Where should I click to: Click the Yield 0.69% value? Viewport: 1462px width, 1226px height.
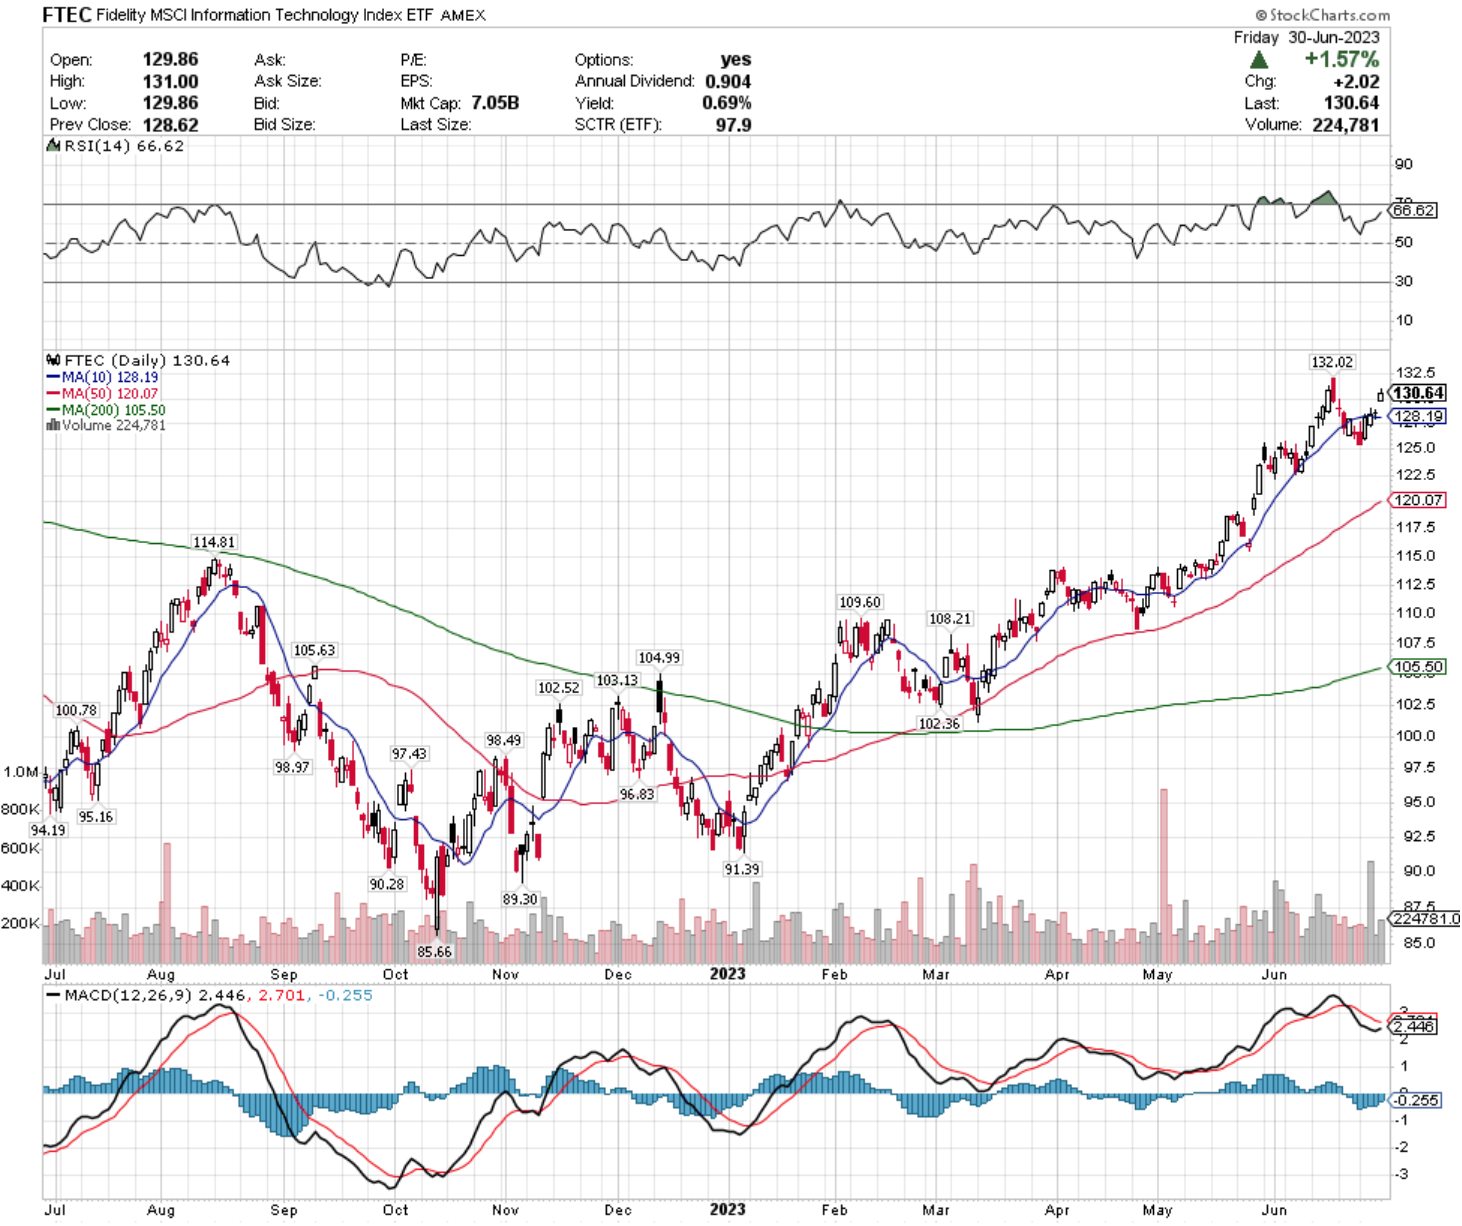(x=726, y=102)
